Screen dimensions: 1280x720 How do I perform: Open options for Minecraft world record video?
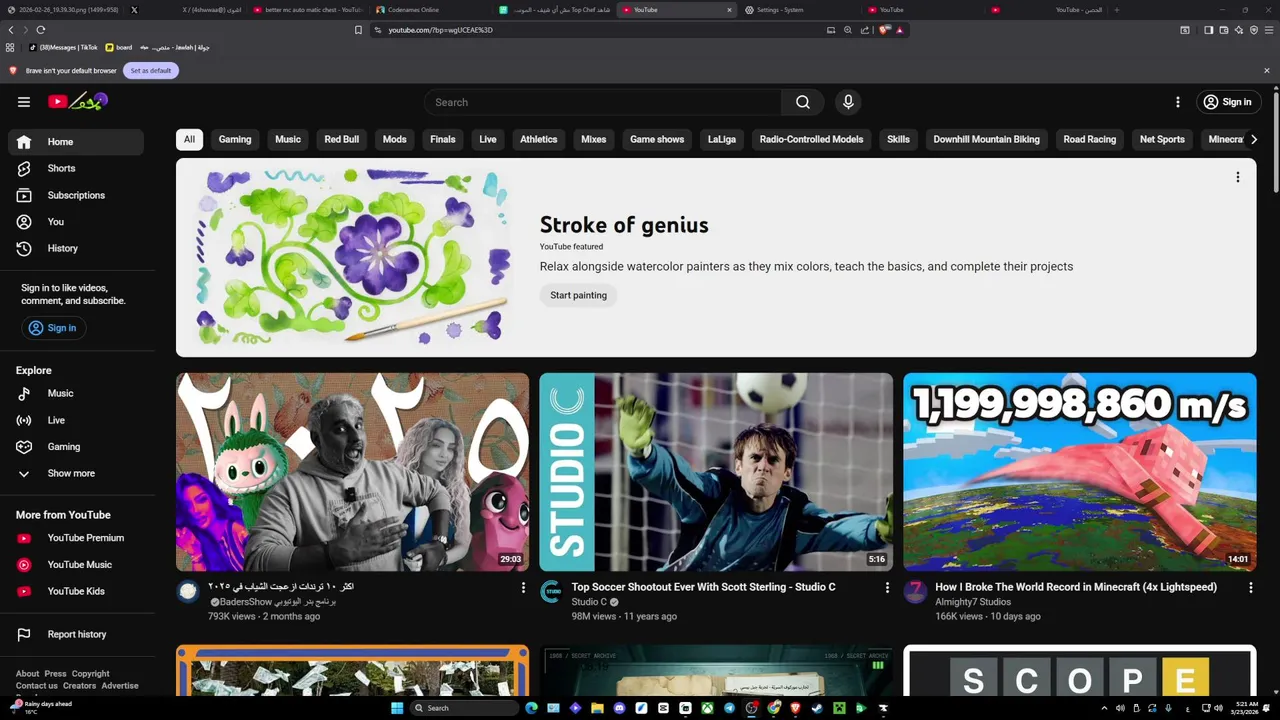pos(1251,588)
